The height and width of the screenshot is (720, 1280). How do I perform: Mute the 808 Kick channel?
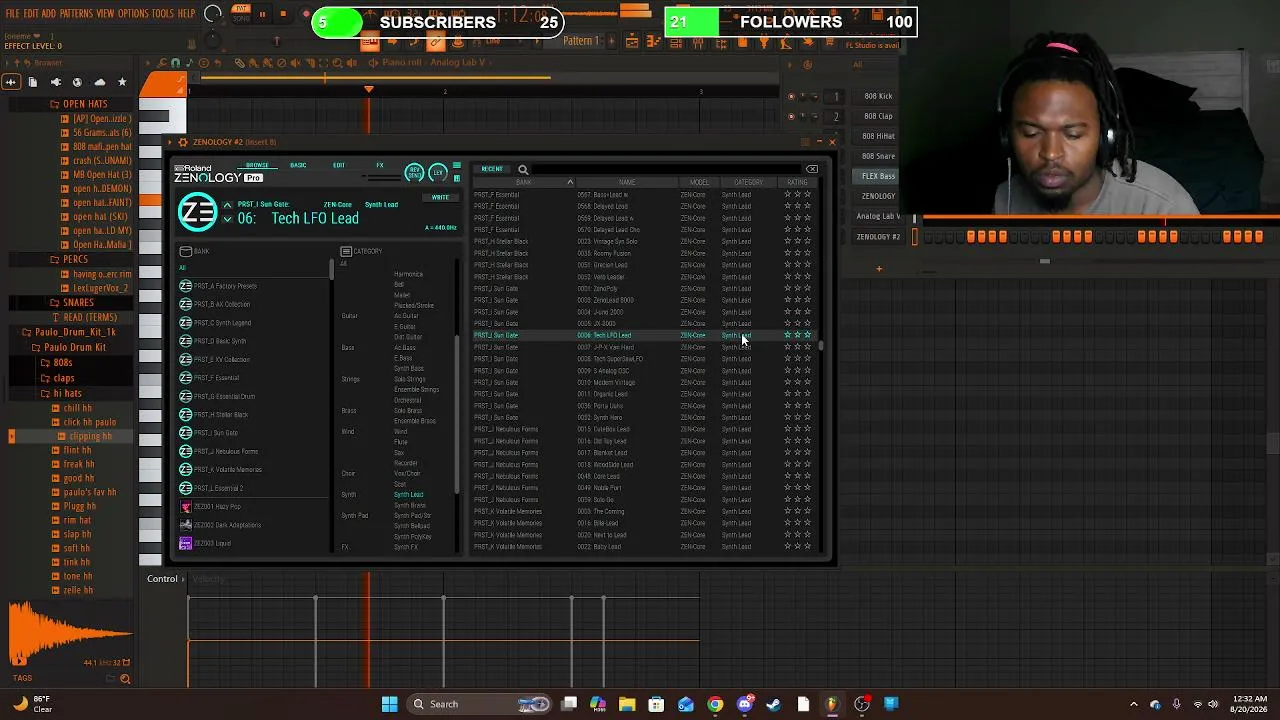coord(791,96)
